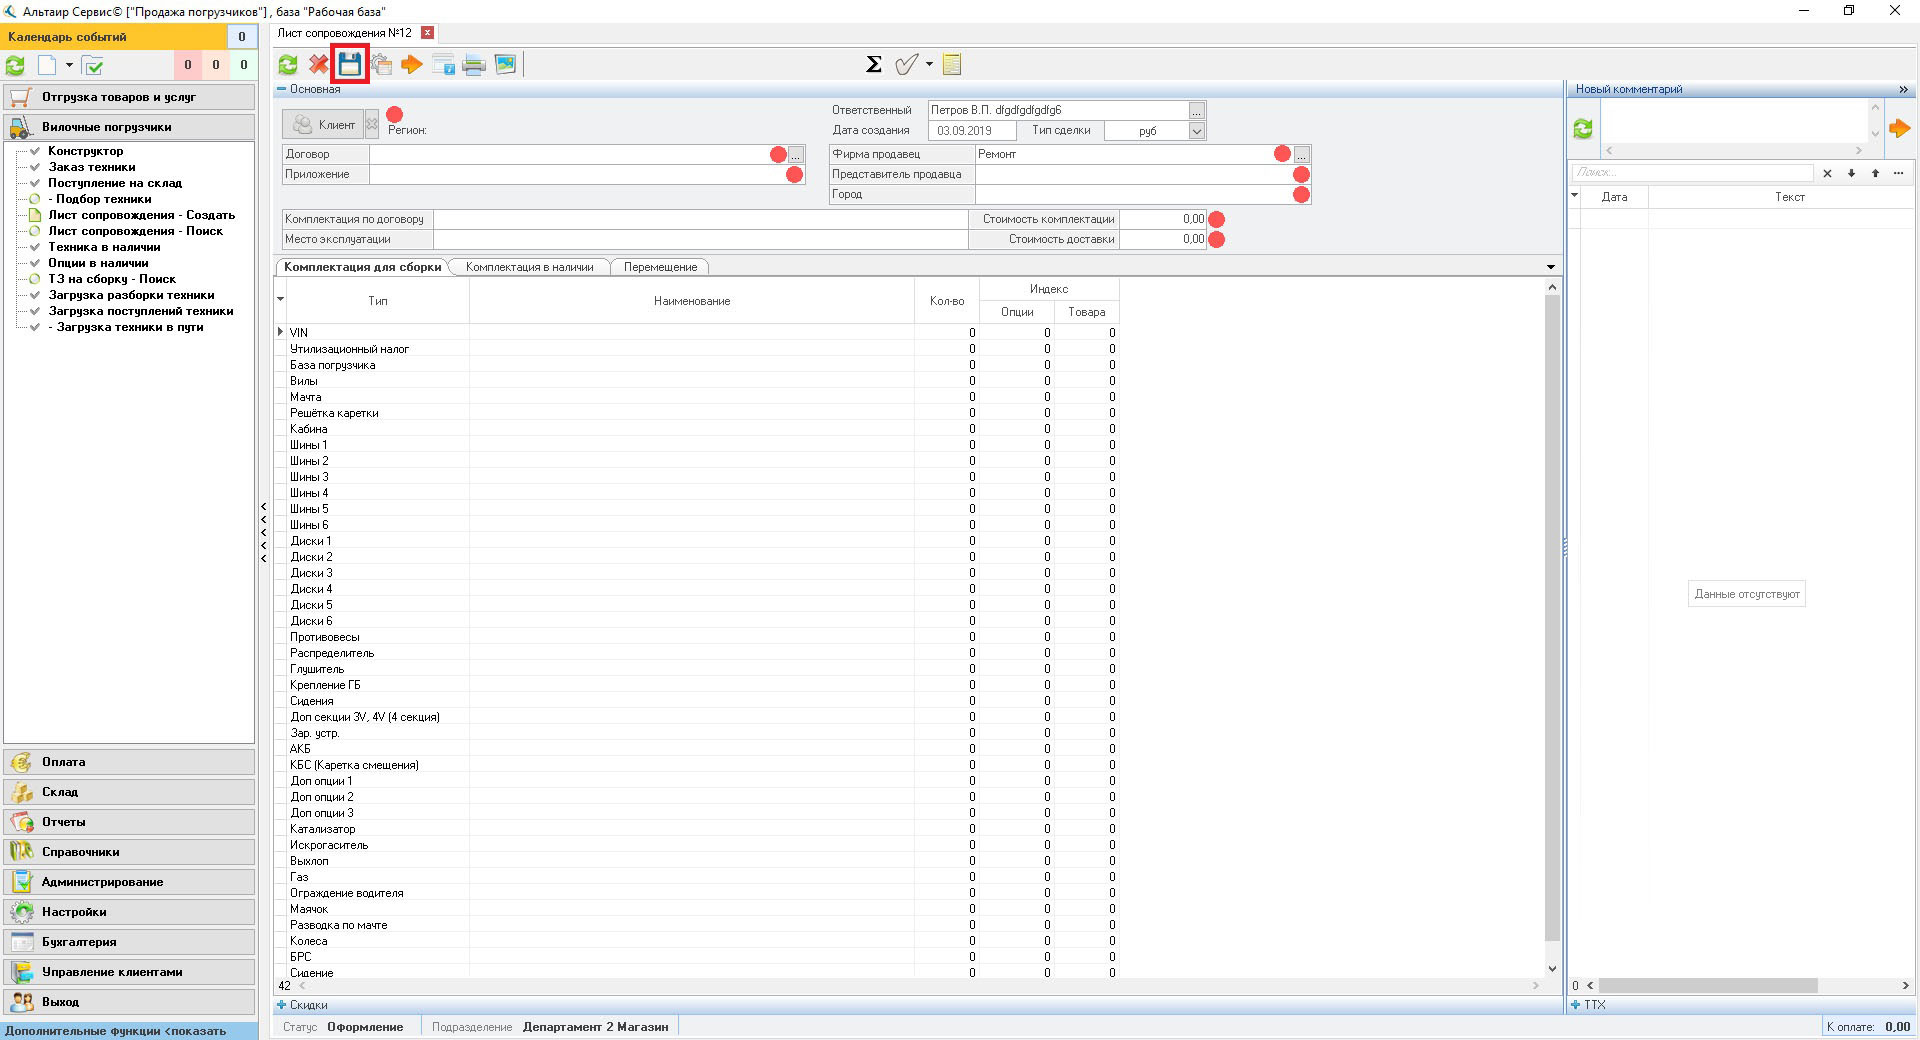This screenshot has width=1920, height=1040.
Task: Select Комплектация для сборки tab
Action: [362, 267]
